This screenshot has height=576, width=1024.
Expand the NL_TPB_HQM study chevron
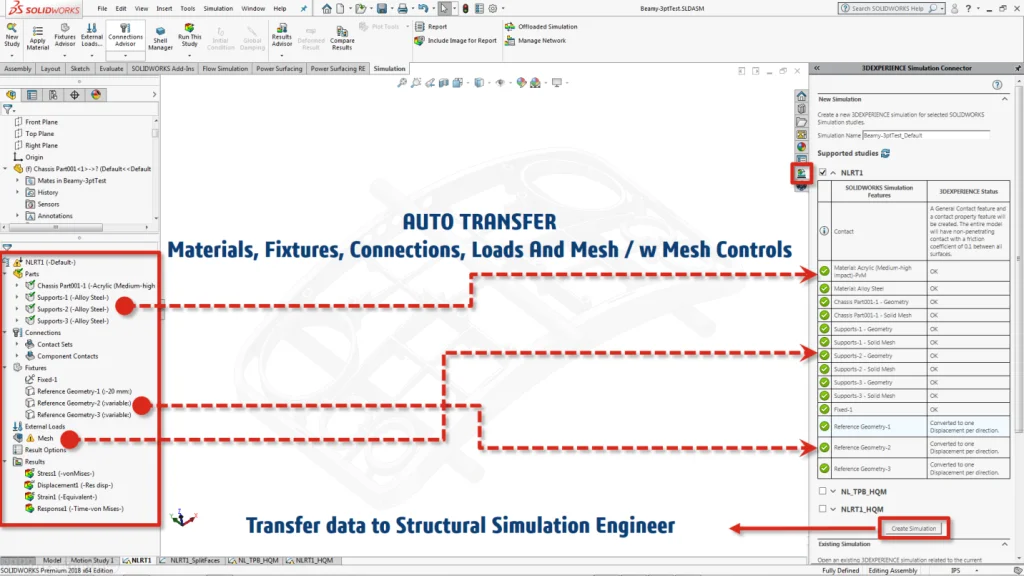[x=833, y=491]
